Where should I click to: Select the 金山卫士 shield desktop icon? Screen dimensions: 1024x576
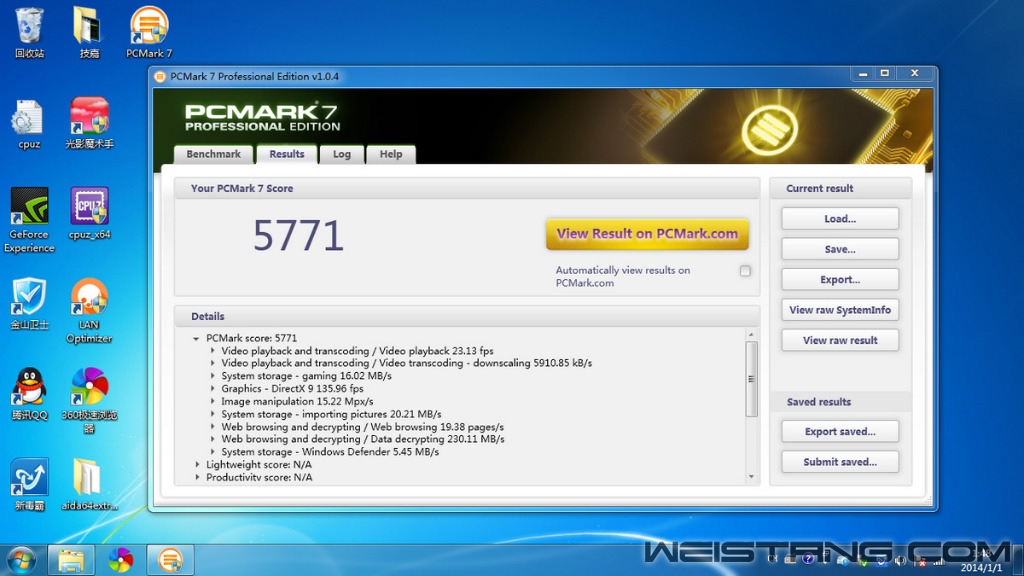pyautogui.click(x=29, y=304)
